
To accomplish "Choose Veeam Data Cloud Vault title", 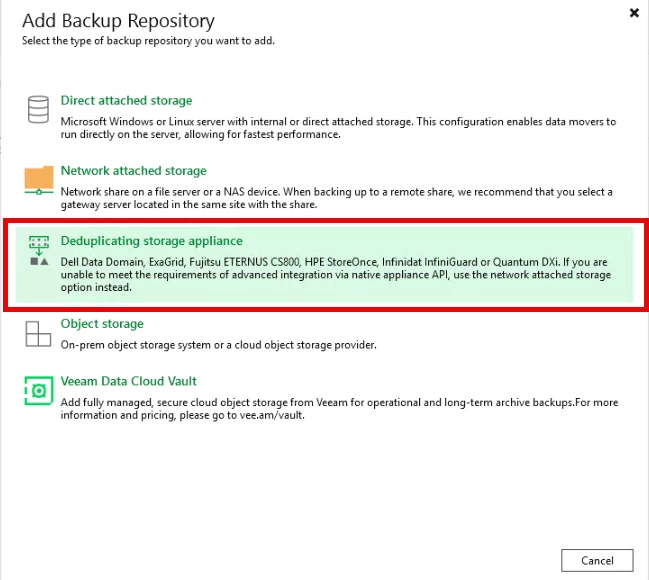I will 129,381.
